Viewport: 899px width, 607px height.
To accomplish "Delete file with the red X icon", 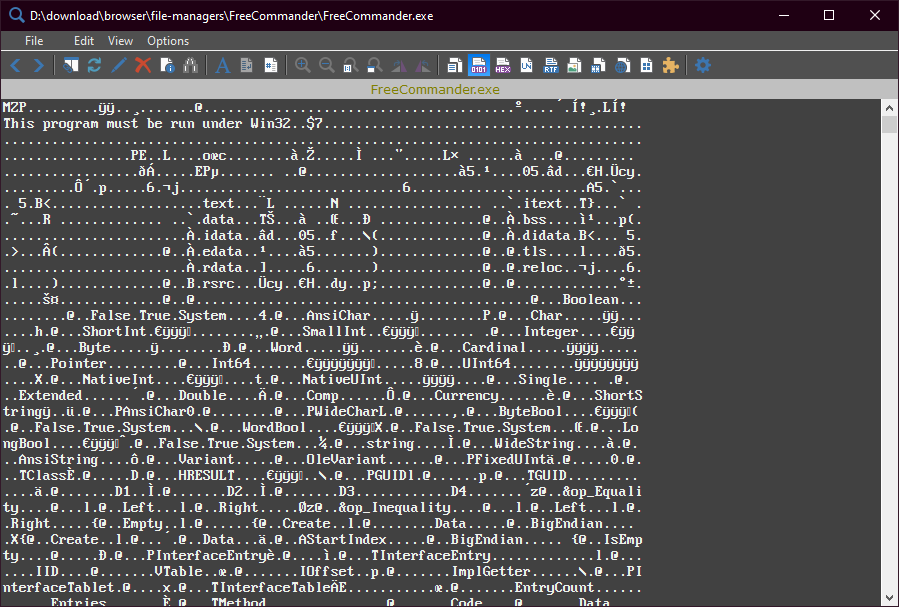I will (x=143, y=65).
